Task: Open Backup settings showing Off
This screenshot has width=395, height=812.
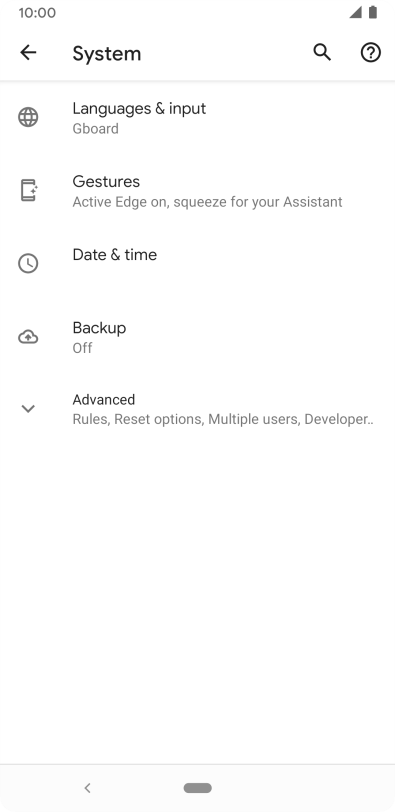Action: (197, 337)
